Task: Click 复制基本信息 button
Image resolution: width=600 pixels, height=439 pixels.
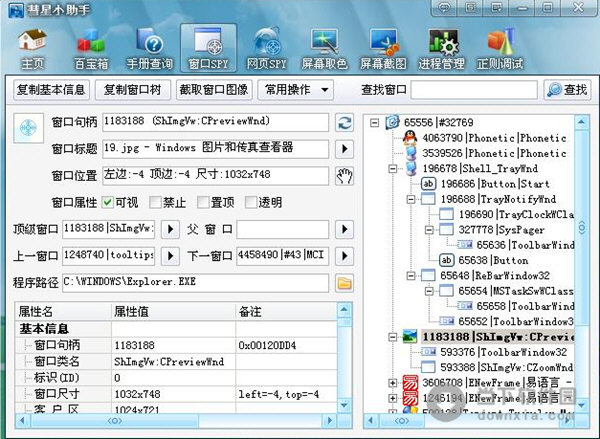Action: point(51,90)
